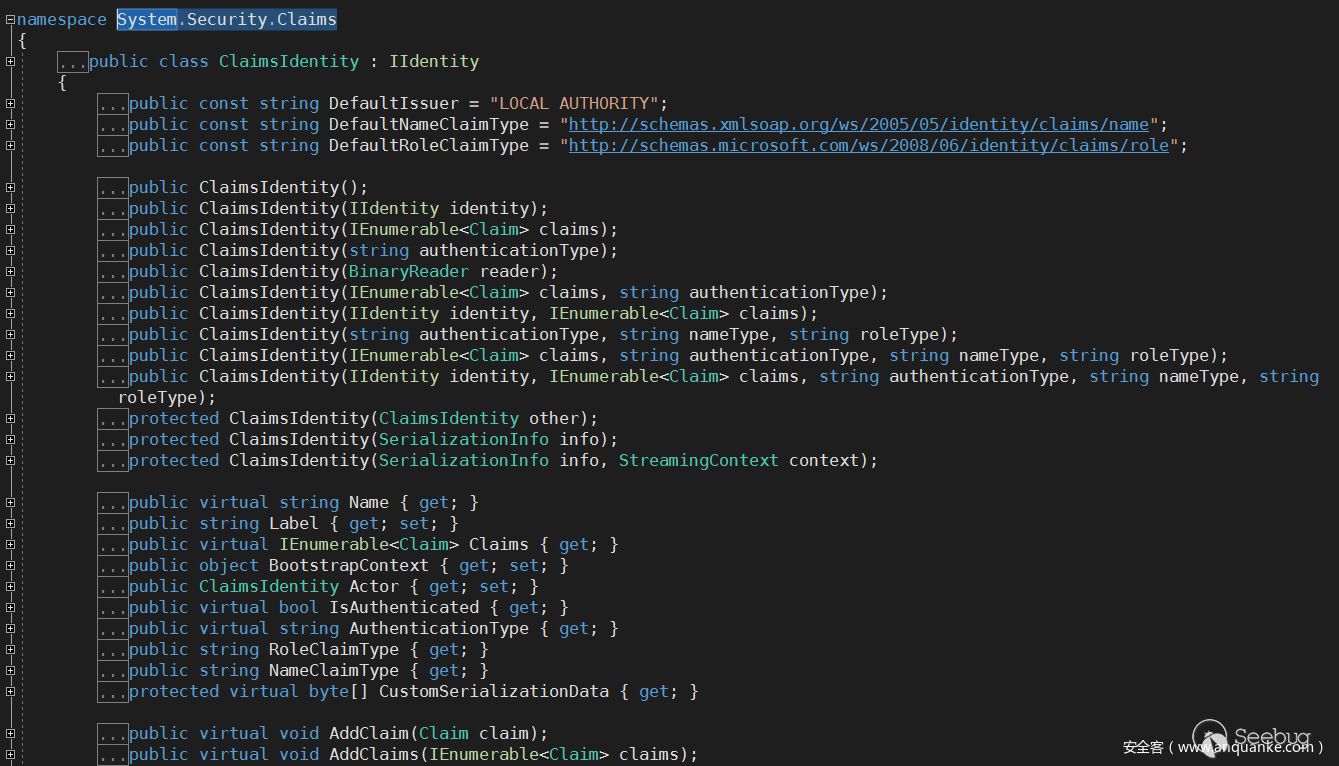Click 'StreamingContext' type name

[699, 460]
